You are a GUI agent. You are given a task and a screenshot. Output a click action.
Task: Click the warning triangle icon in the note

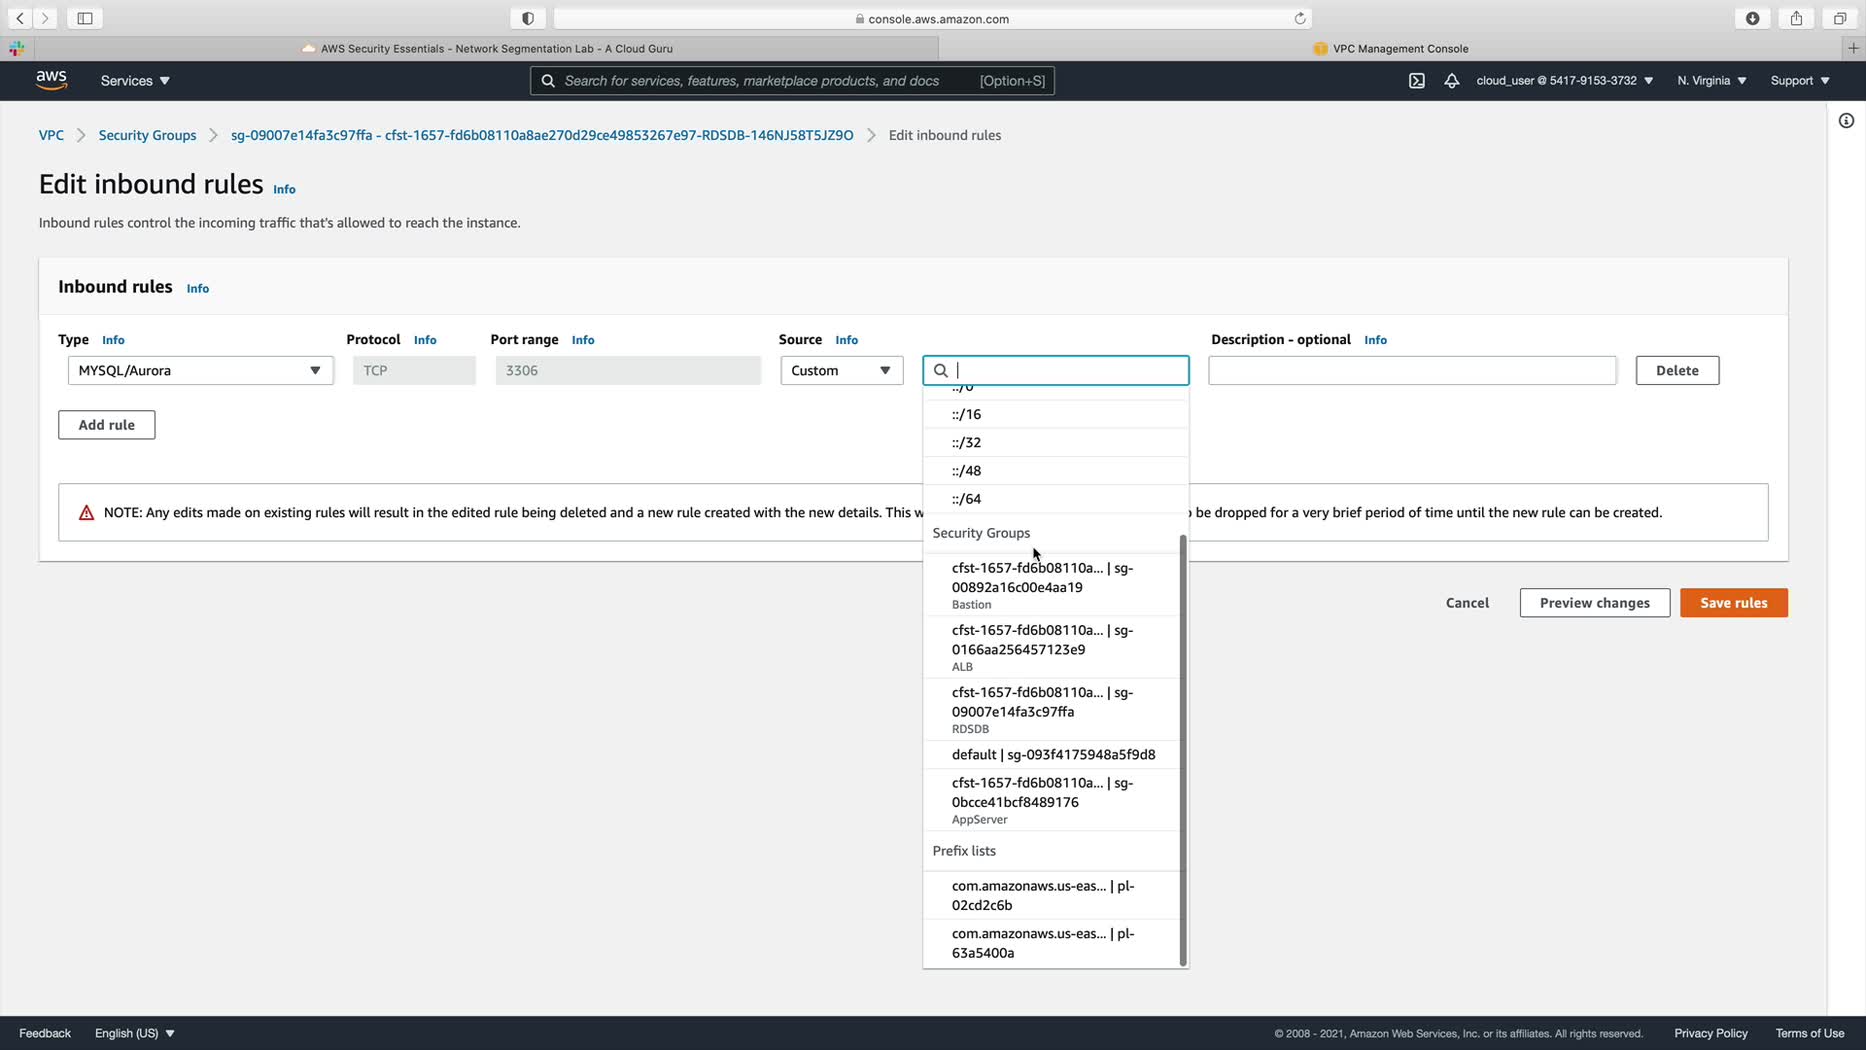(x=86, y=513)
